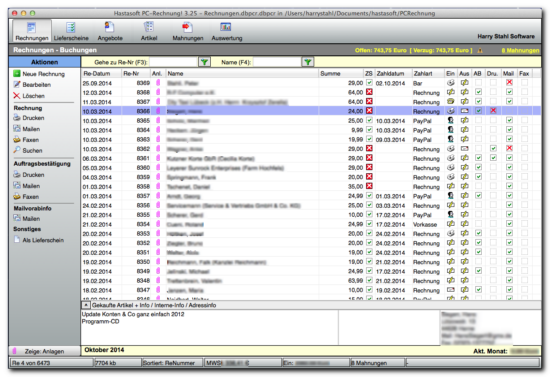Sort by the Zahldatum column header
Screen dimensions: 550x377
point(393,73)
